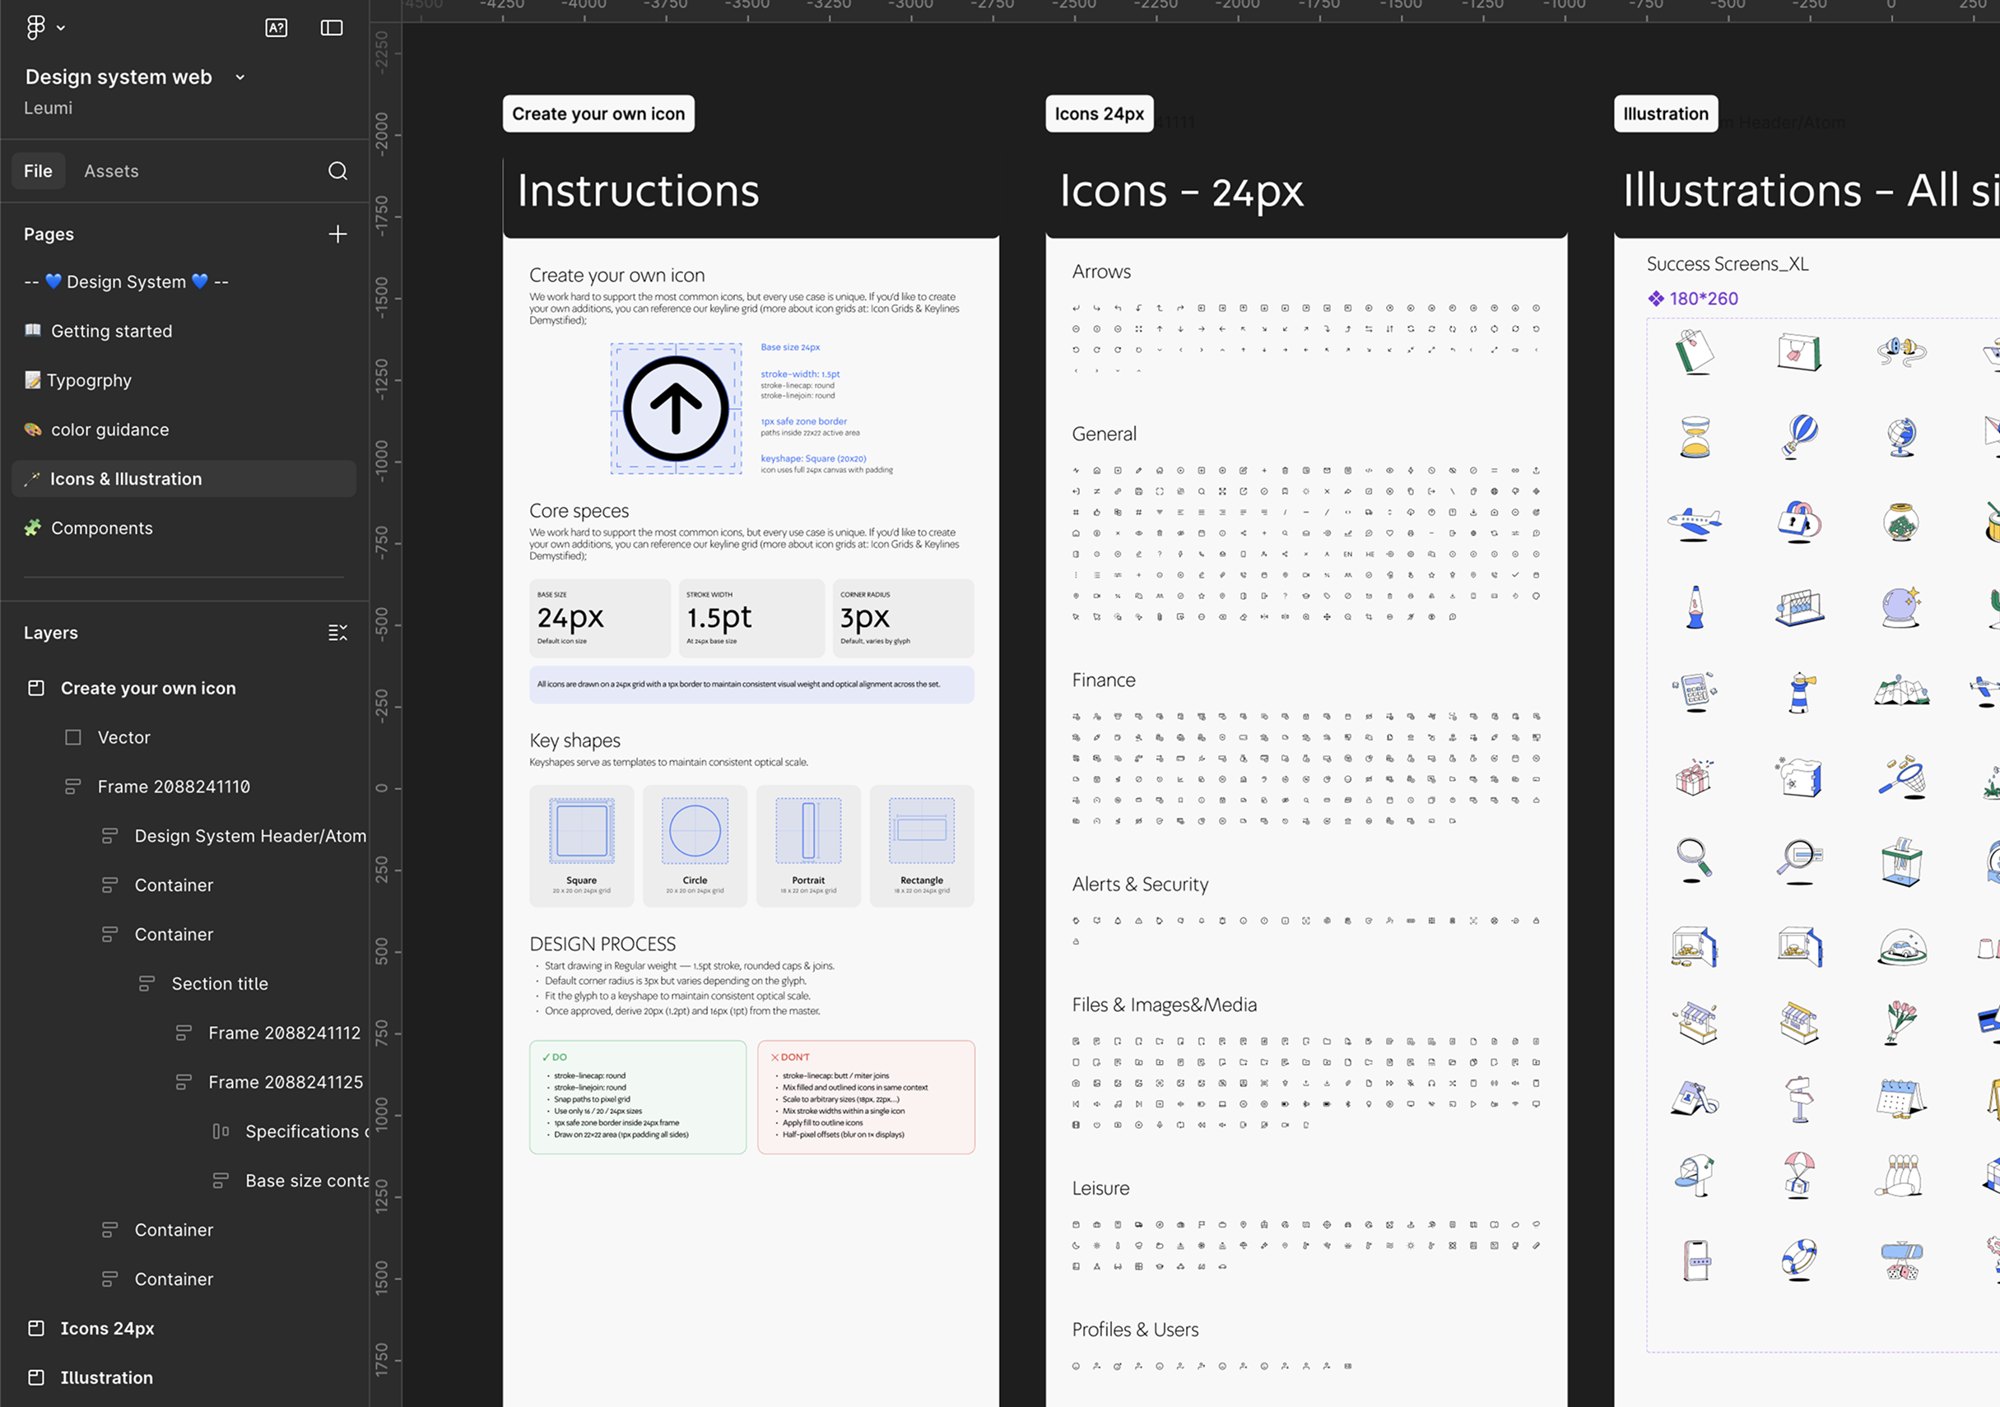
Task: Click the Leumi team name text
Action: [48, 108]
